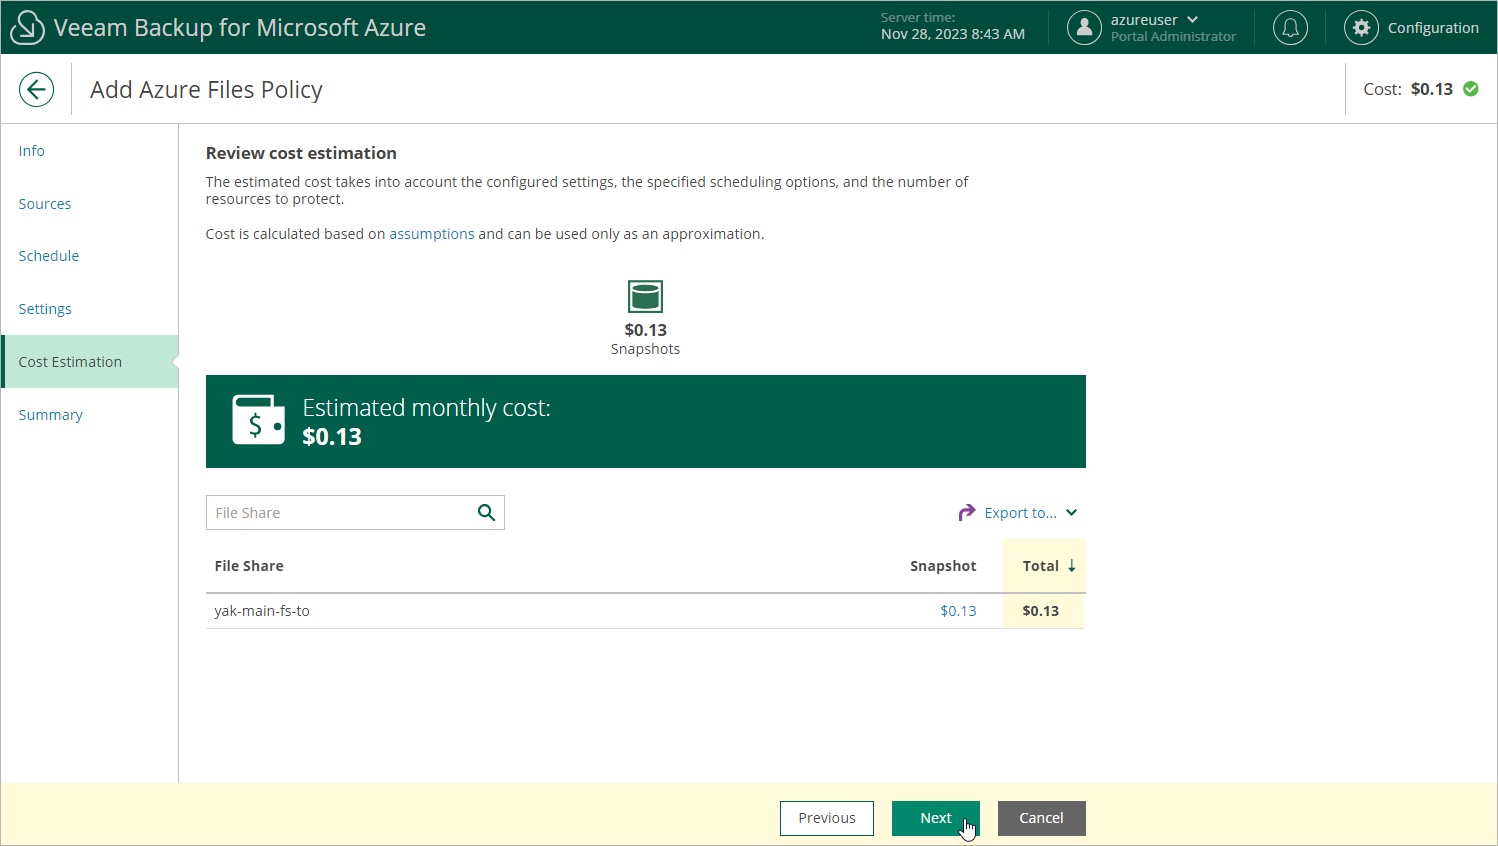
Task: Click the wallet icon in cost banner
Action: pos(258,420)
